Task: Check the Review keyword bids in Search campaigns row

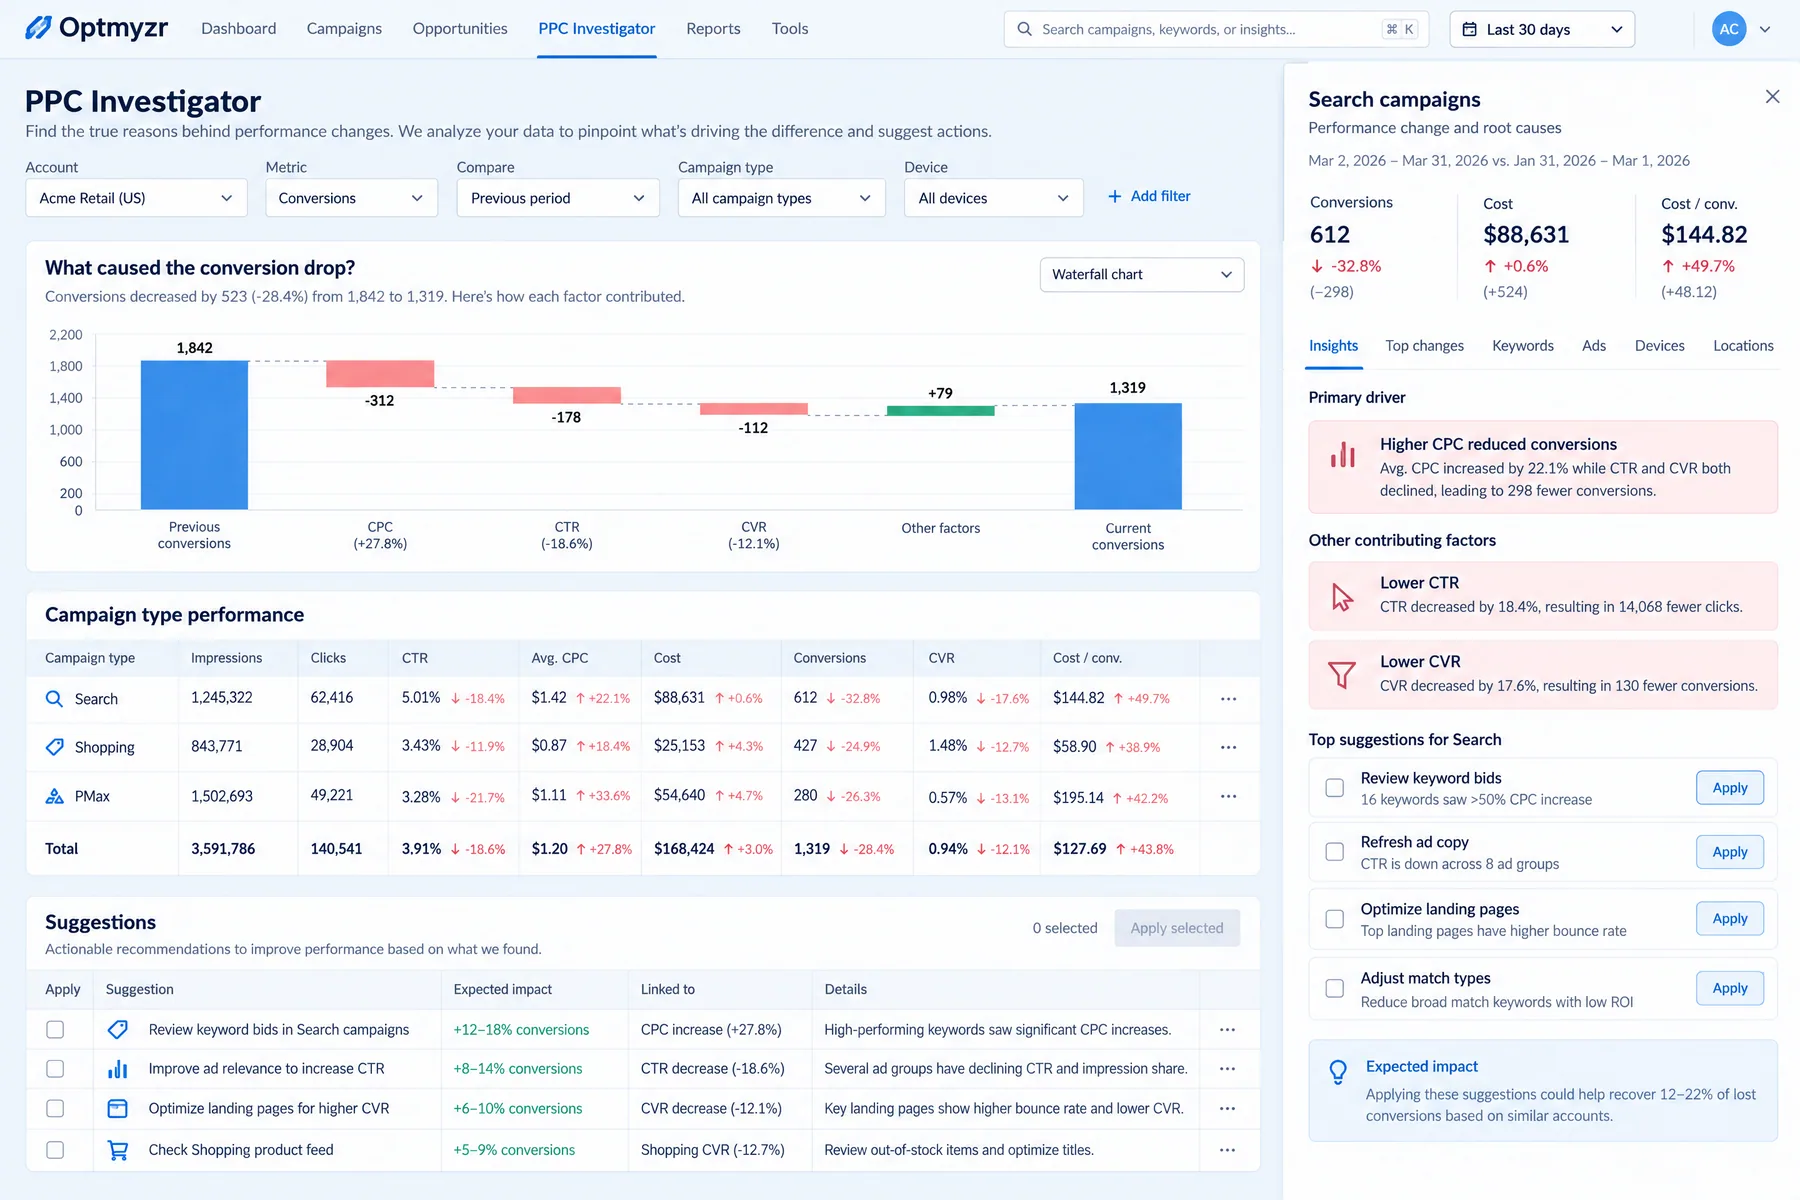Action: (x=55, y=1029)
